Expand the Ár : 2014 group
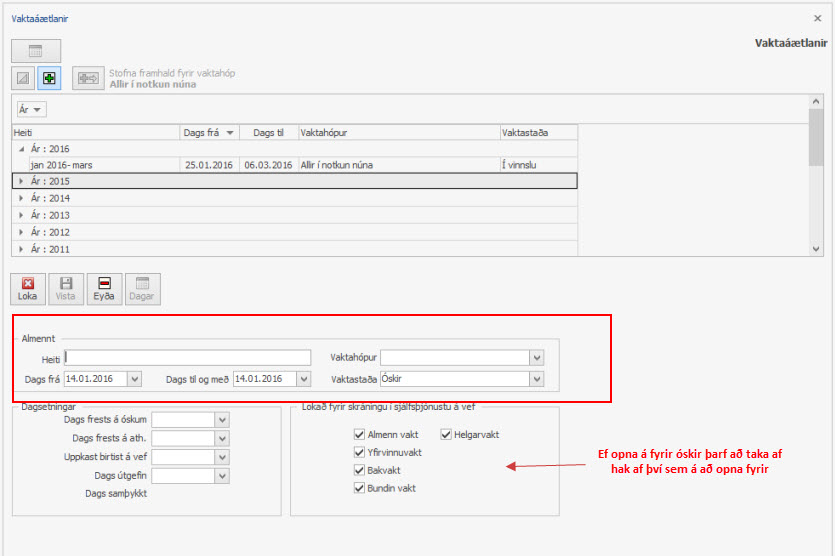 pos(21,198)
